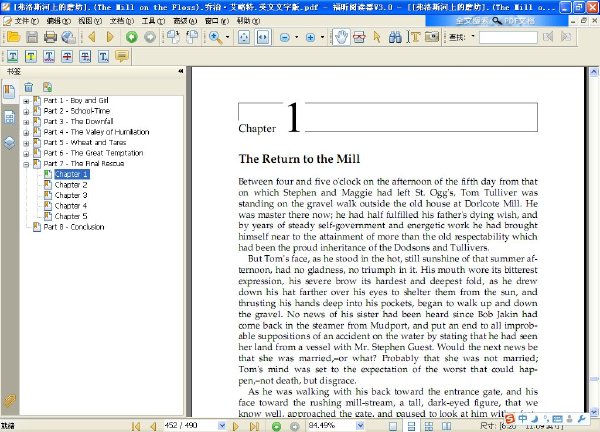Open a PDF with the folder icon
Viewport: 600px width, 432px height.
(13, 37)
